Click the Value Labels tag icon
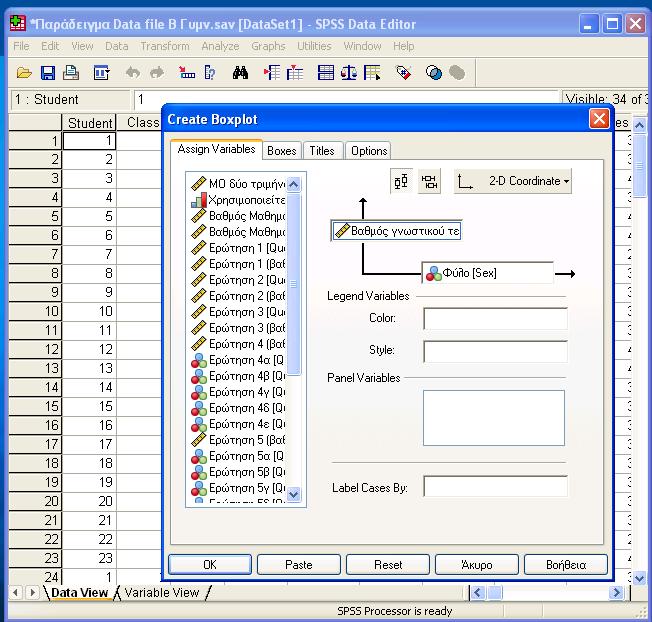The image size is (652, 622). pyautogui.click(x=403, y=73)
